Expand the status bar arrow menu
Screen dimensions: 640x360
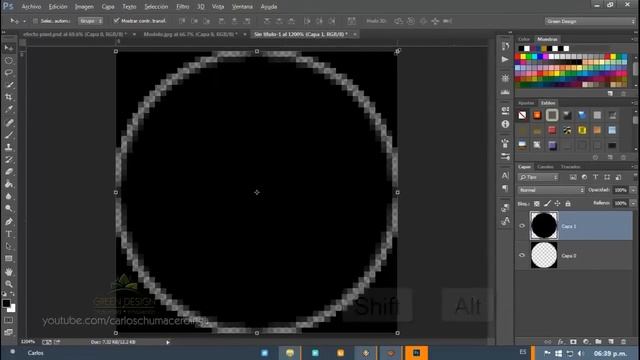tap(168, 342)
